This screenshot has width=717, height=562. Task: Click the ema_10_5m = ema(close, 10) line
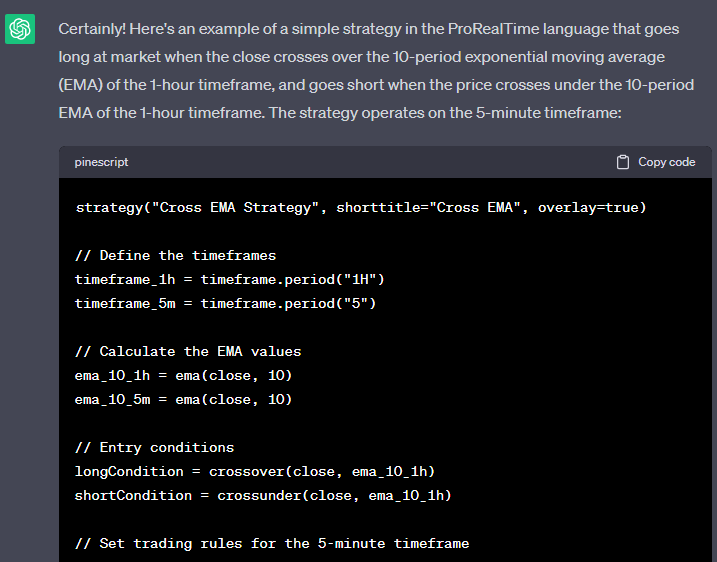point(183,399)
